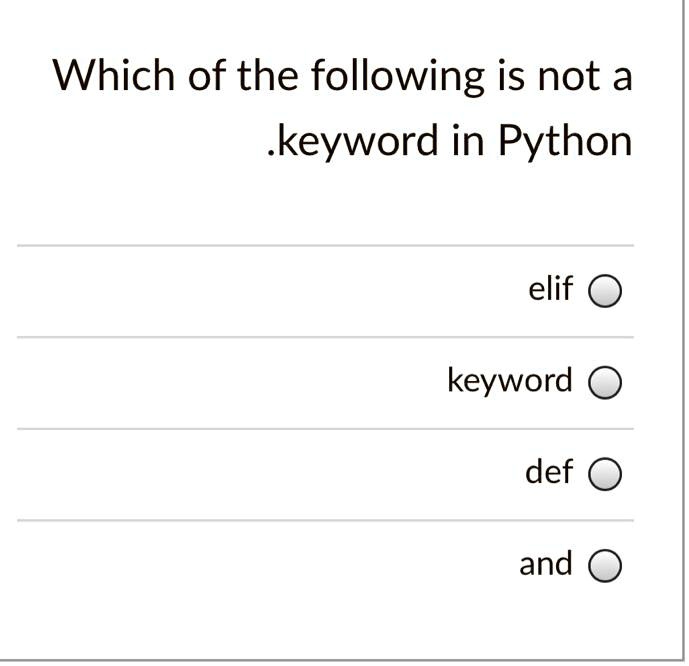689x666 pixels.
Task: Pick the def radio button
Action: 605,474
